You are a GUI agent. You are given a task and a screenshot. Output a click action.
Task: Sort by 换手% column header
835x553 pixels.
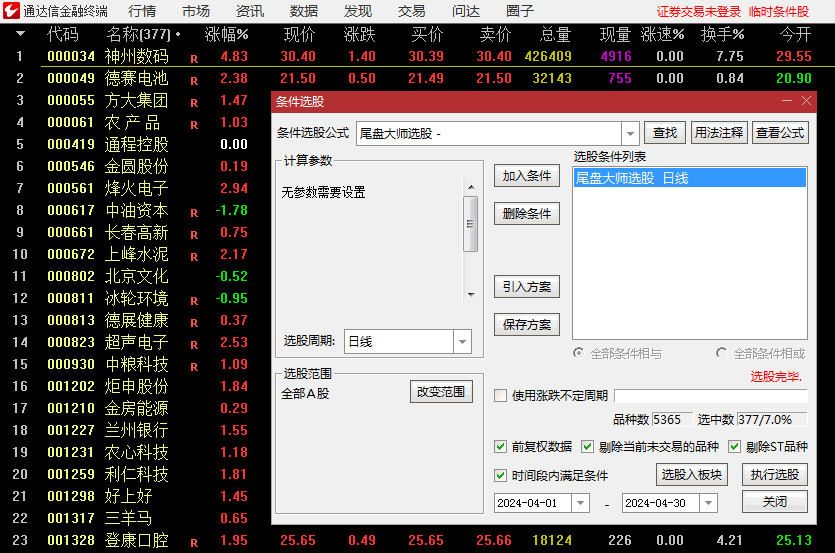[722, 35]
